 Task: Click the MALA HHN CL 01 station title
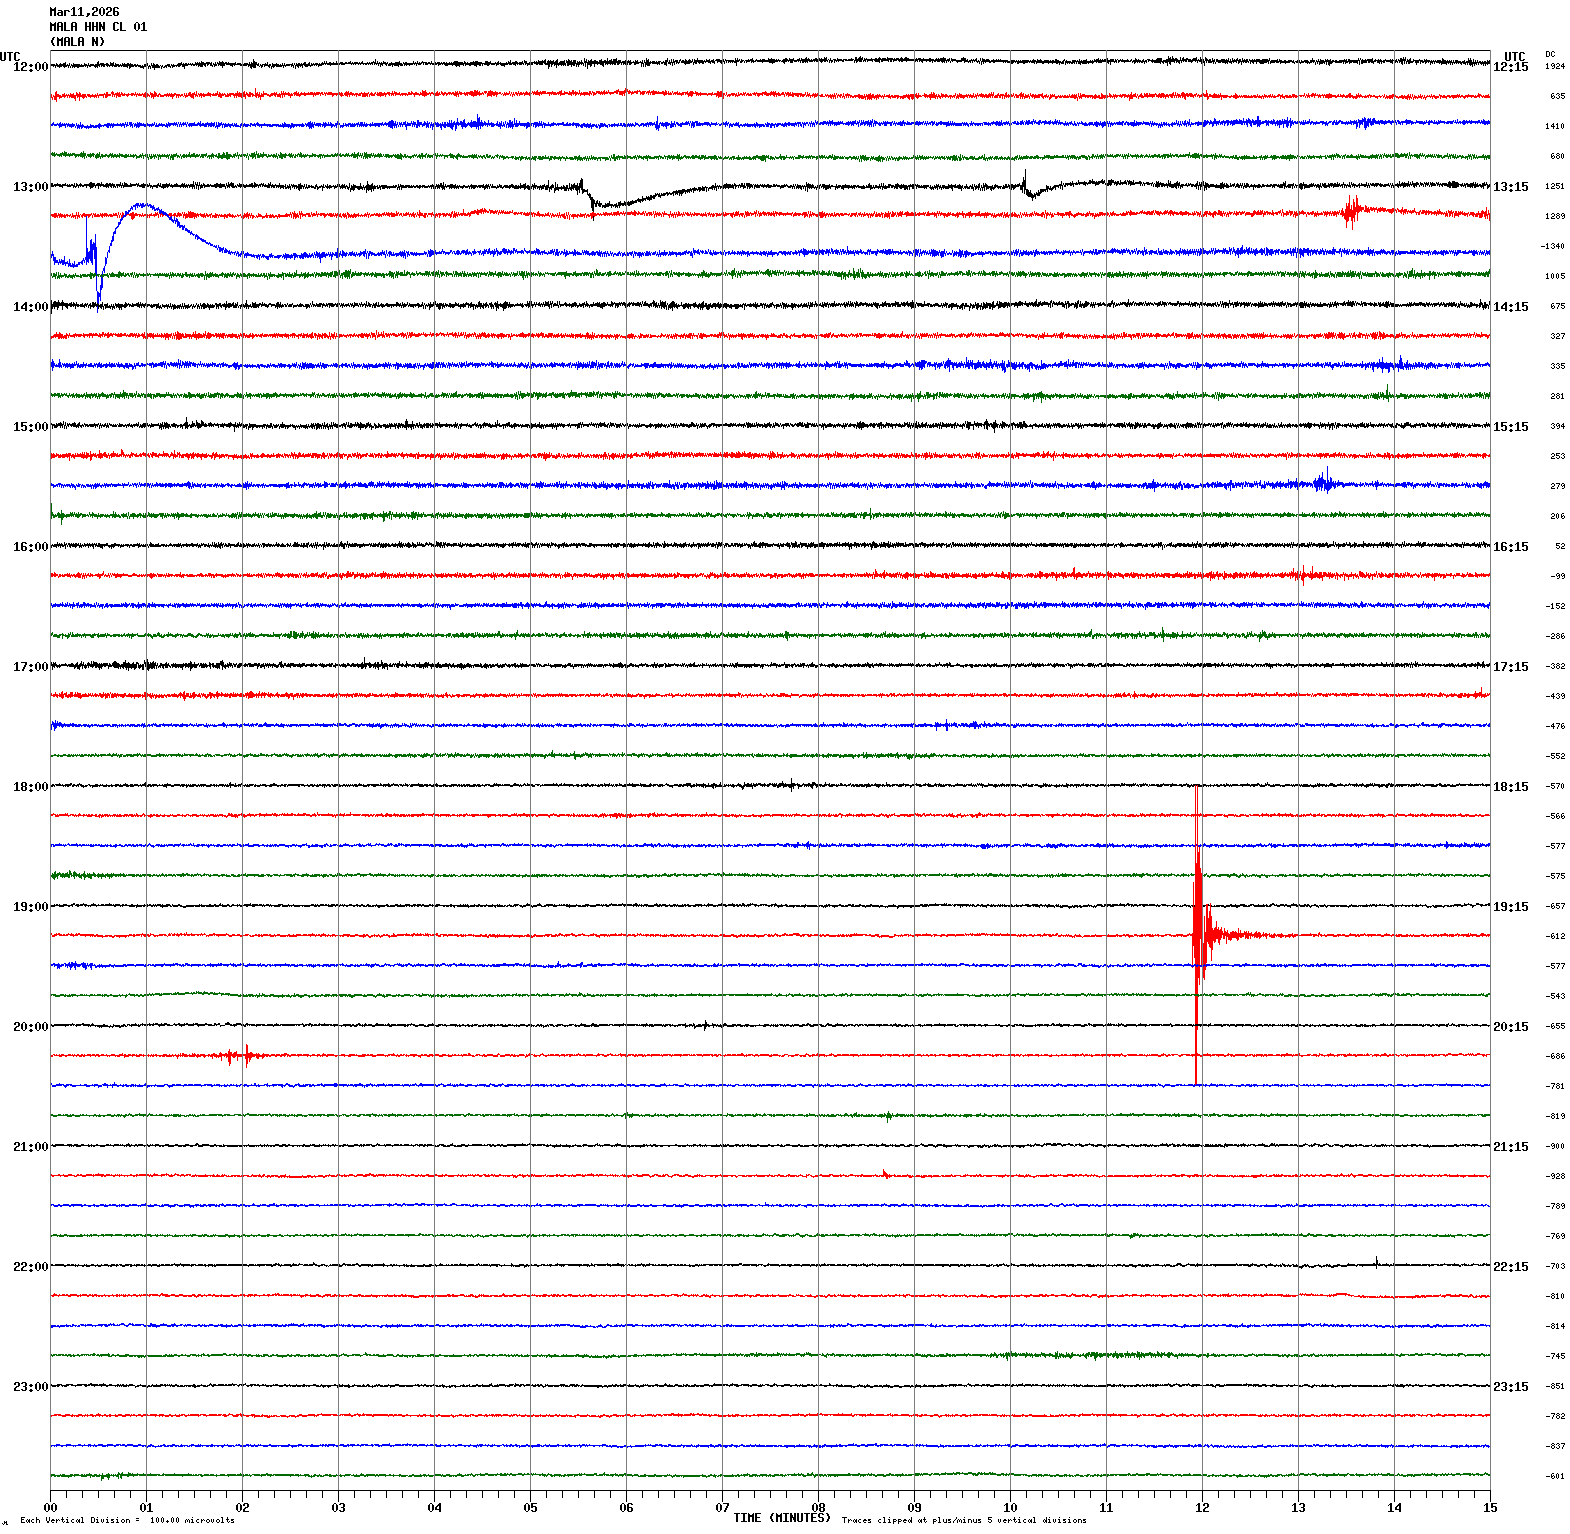[98, 27]
